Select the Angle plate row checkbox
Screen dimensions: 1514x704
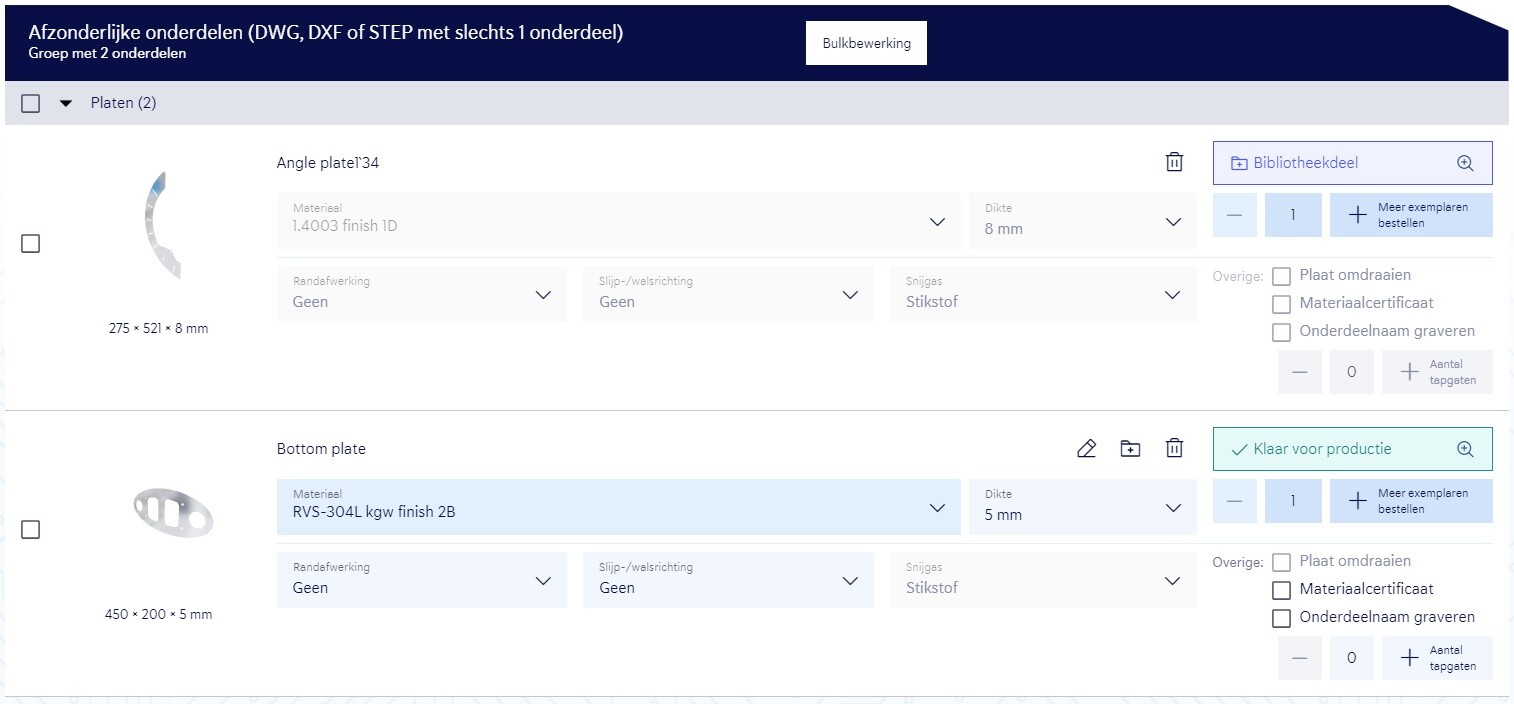tap(31, 244)
